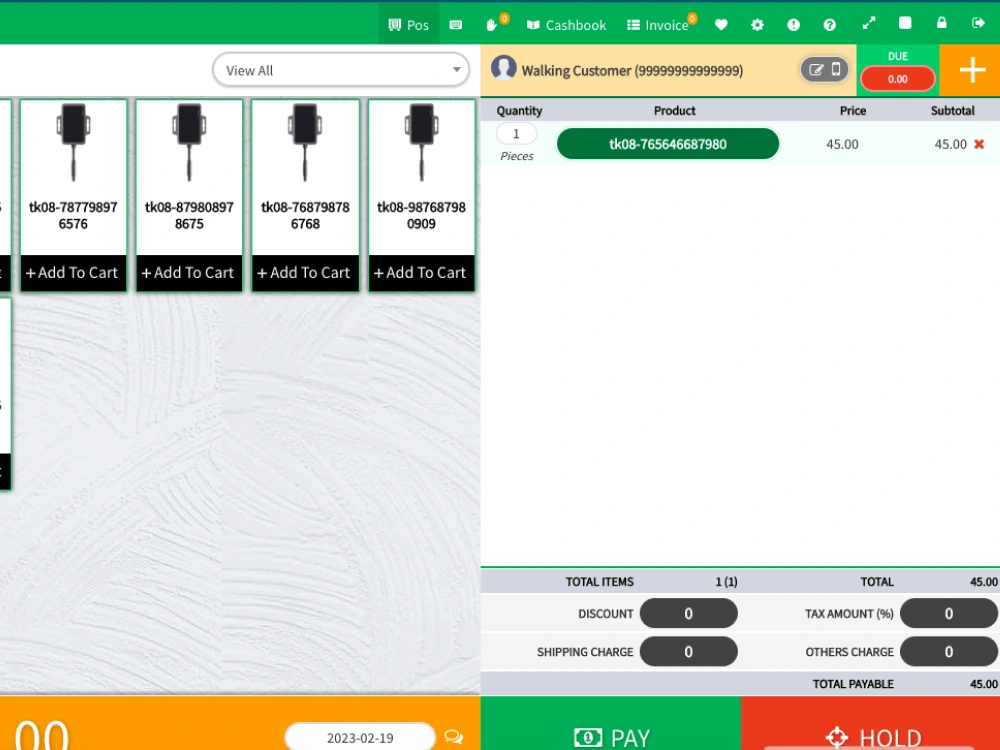Edit customer with the pencil icon
This screenshot has width=1000, height=750.
(x=816, y=70)
